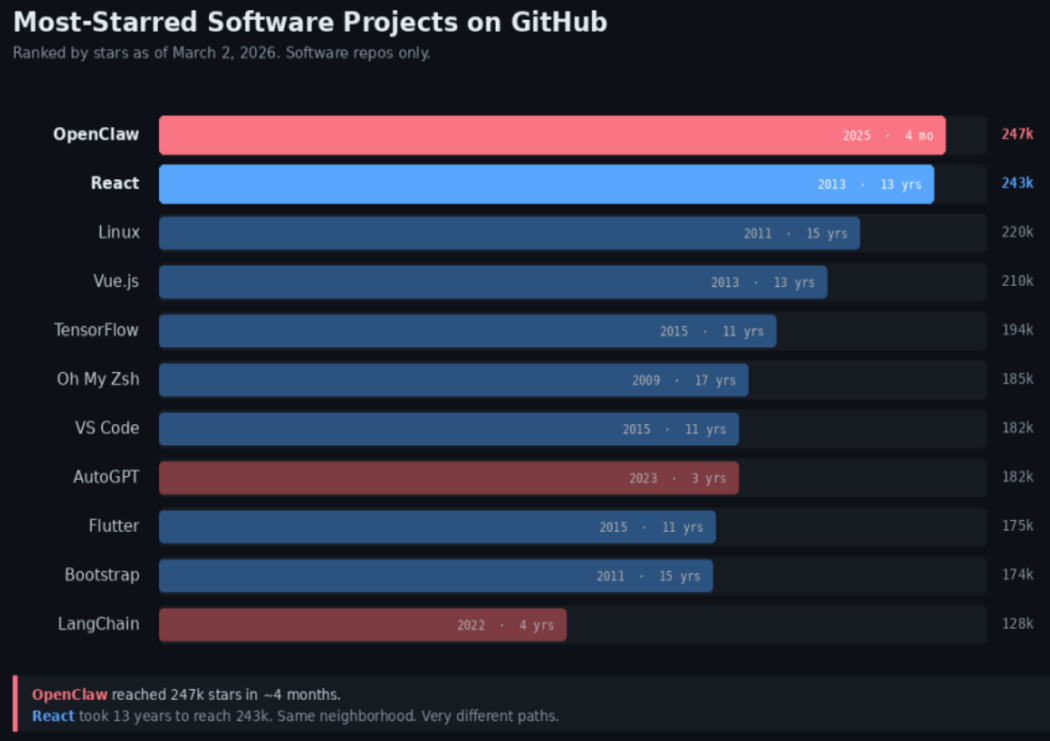Viewport: 1050px width, 741px height.
Task: Click the Bootstrap project label
Action: pyautogui.click(x=102, y=575)
